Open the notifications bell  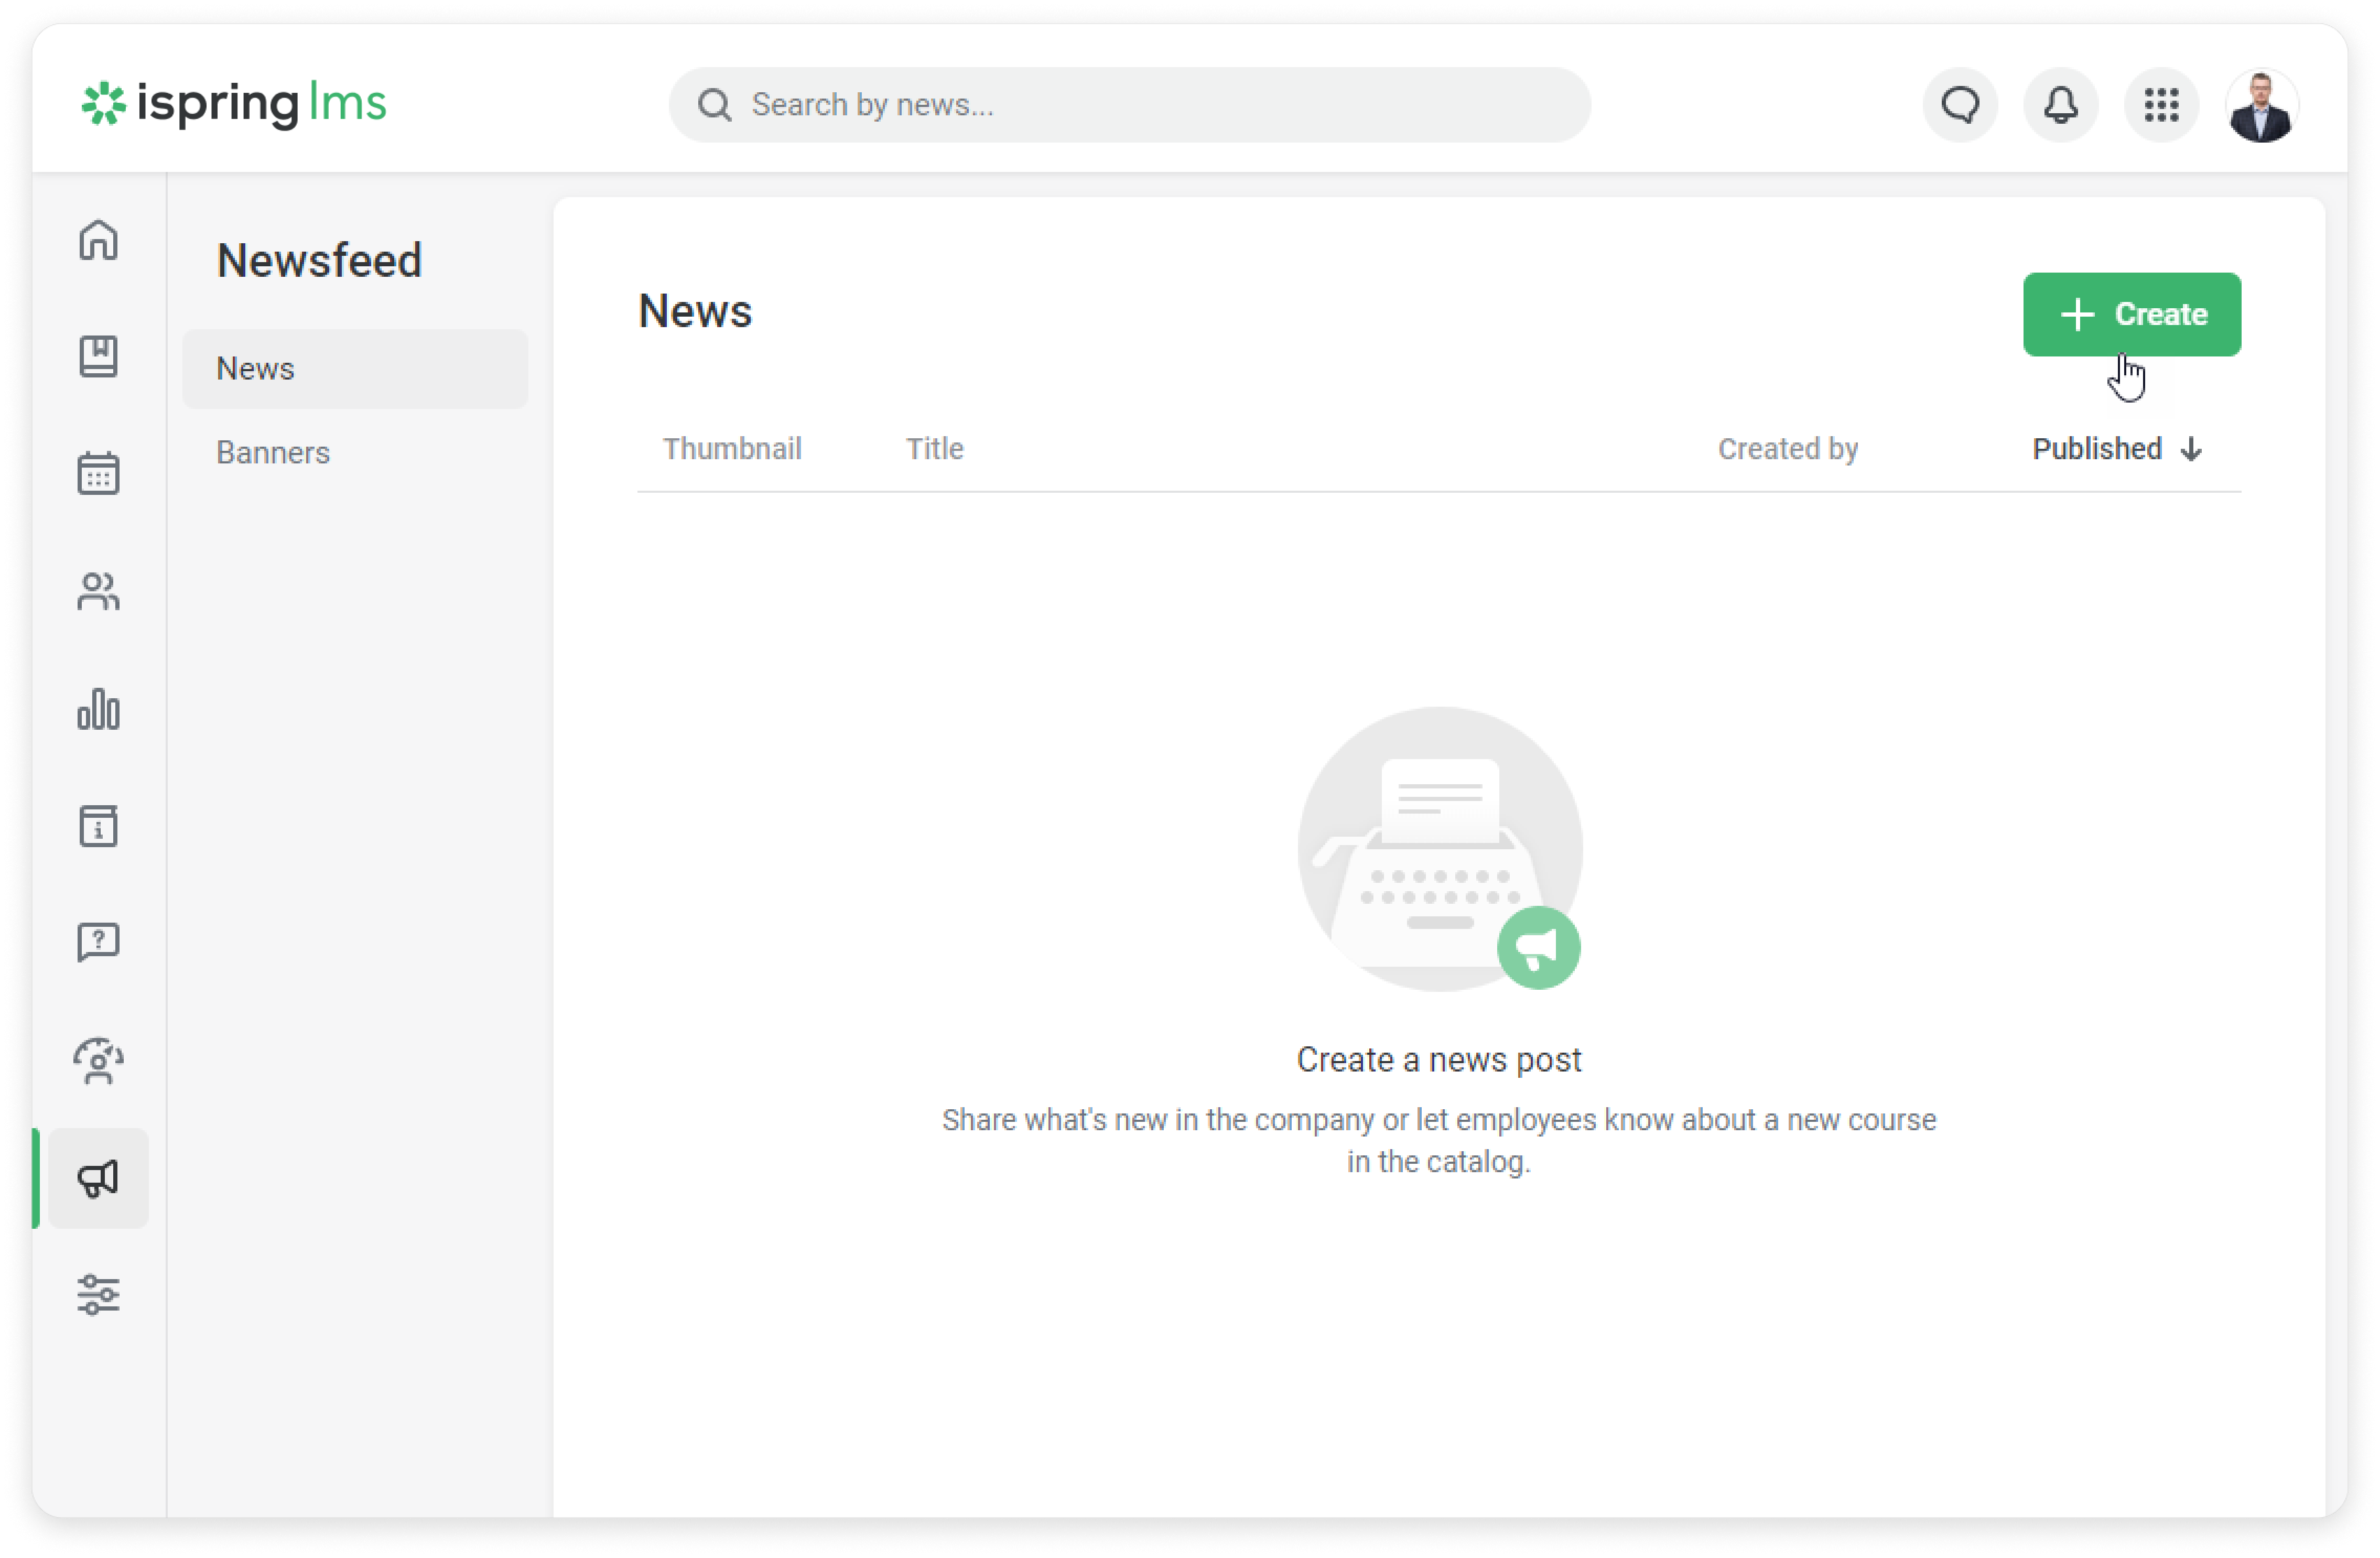[2060, 104]
